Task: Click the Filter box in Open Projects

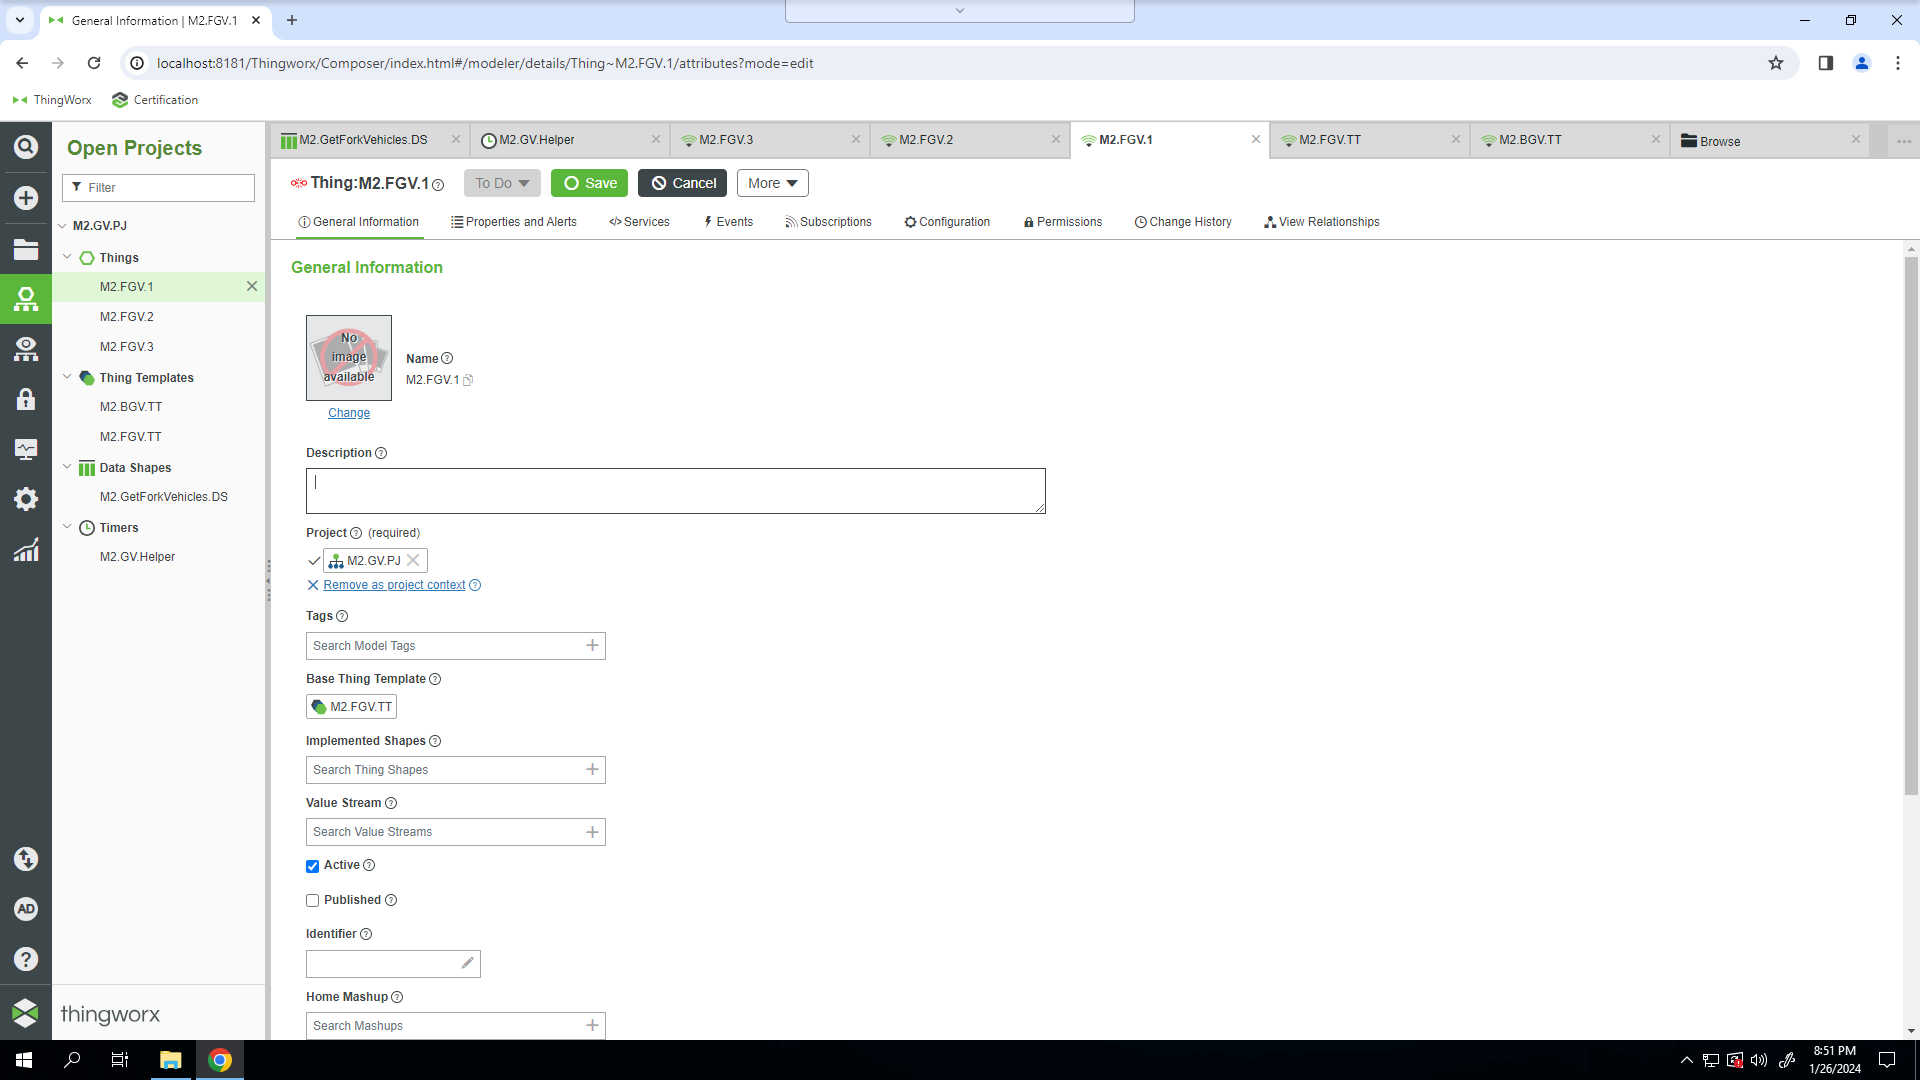Action: (x=158, y=188)
